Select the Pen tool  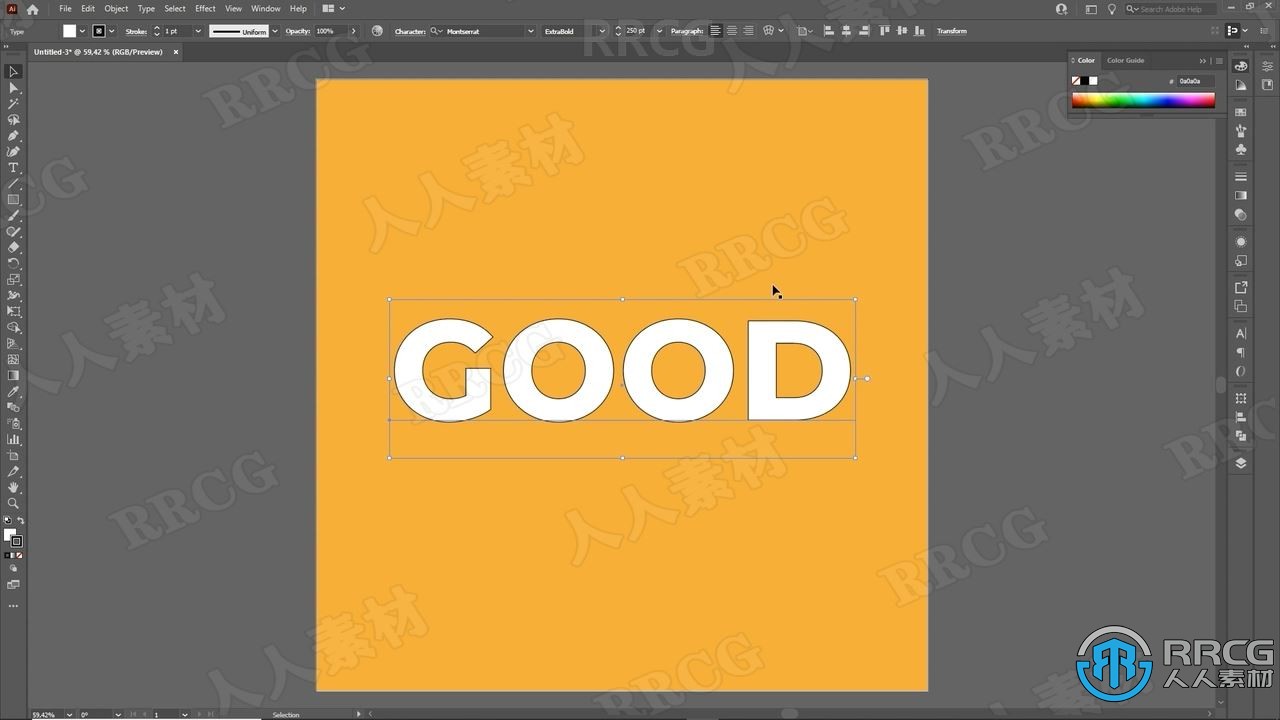click(13, 136)
